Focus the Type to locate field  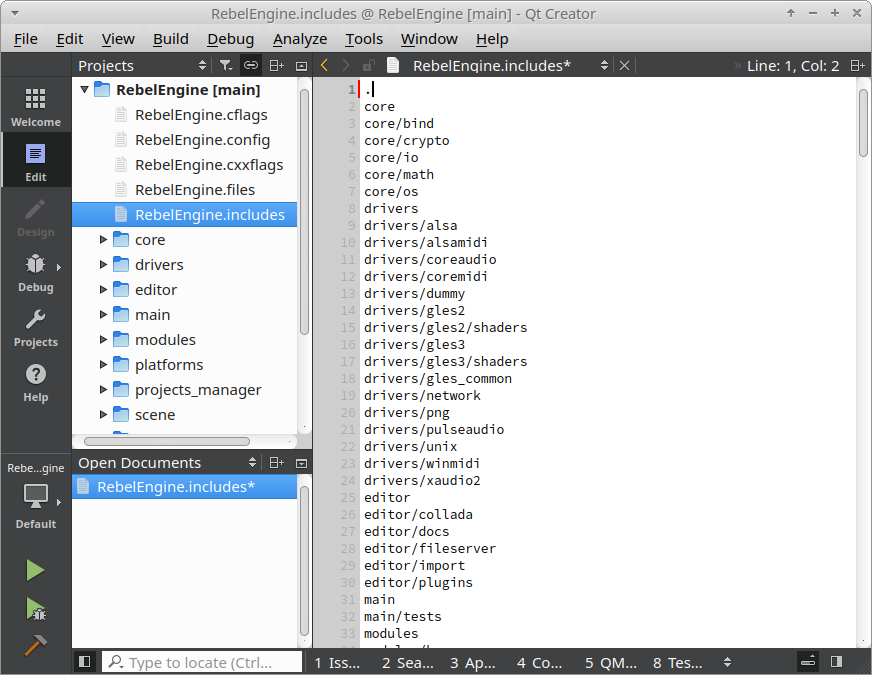point(202,662)
